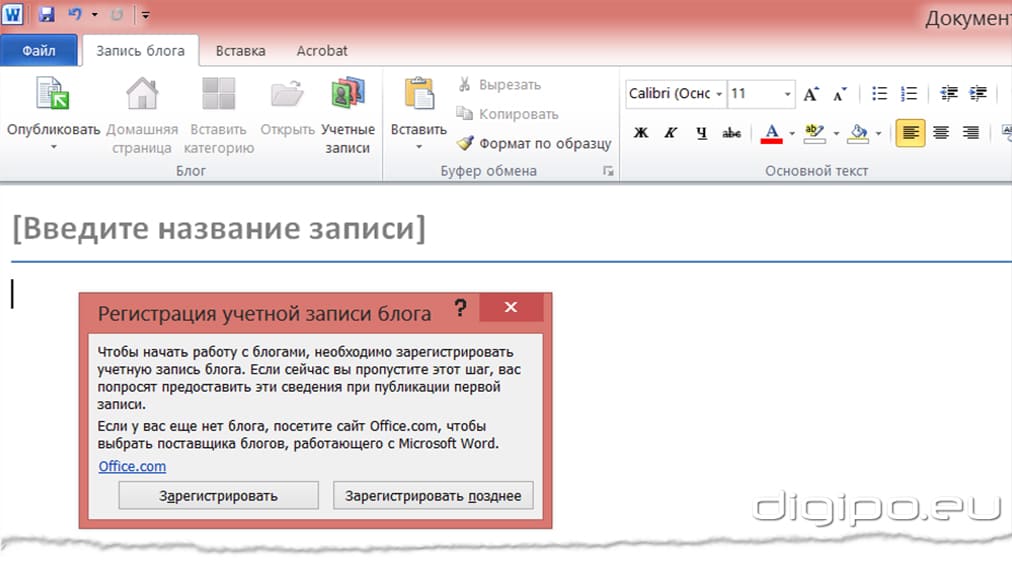This screenshot has width=1012, height=565.
Task: Open the undo history dropdown arrow
Action: click(x=95, y=14)
